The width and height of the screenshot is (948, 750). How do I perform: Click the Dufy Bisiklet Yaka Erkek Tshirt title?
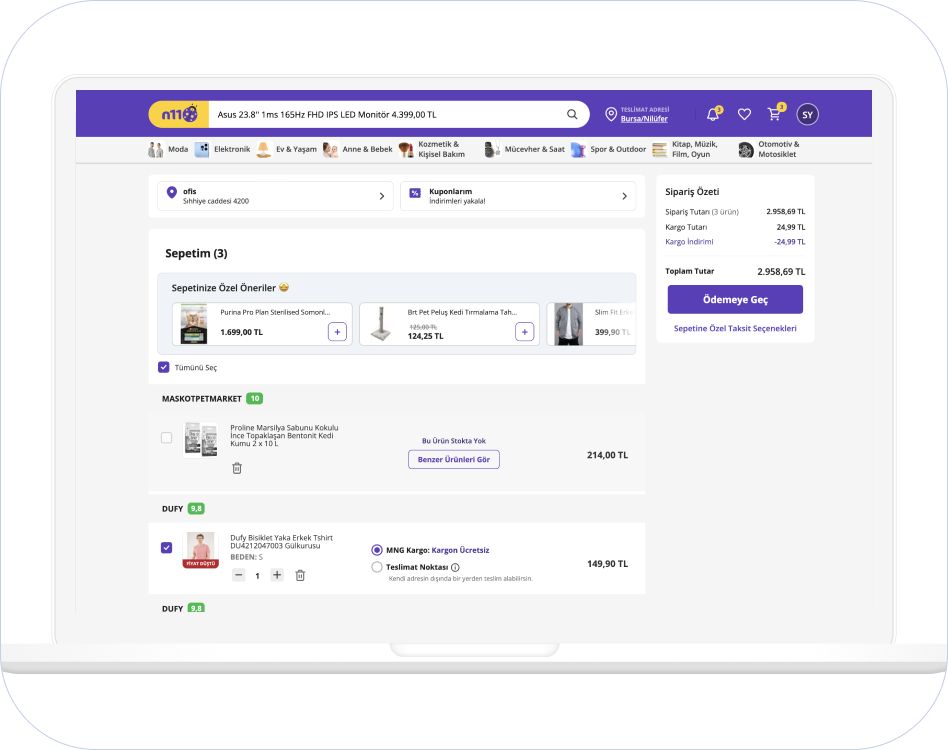[281, 541]
